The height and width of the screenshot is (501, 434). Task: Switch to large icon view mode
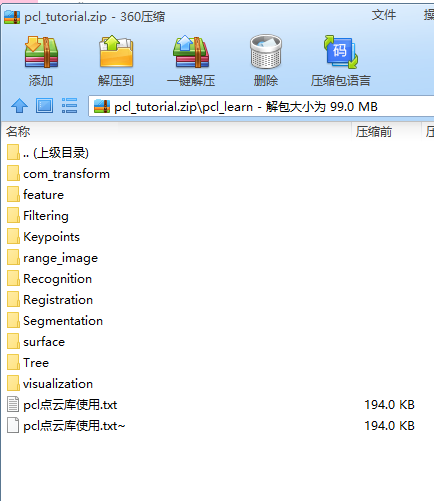[44, 106]
